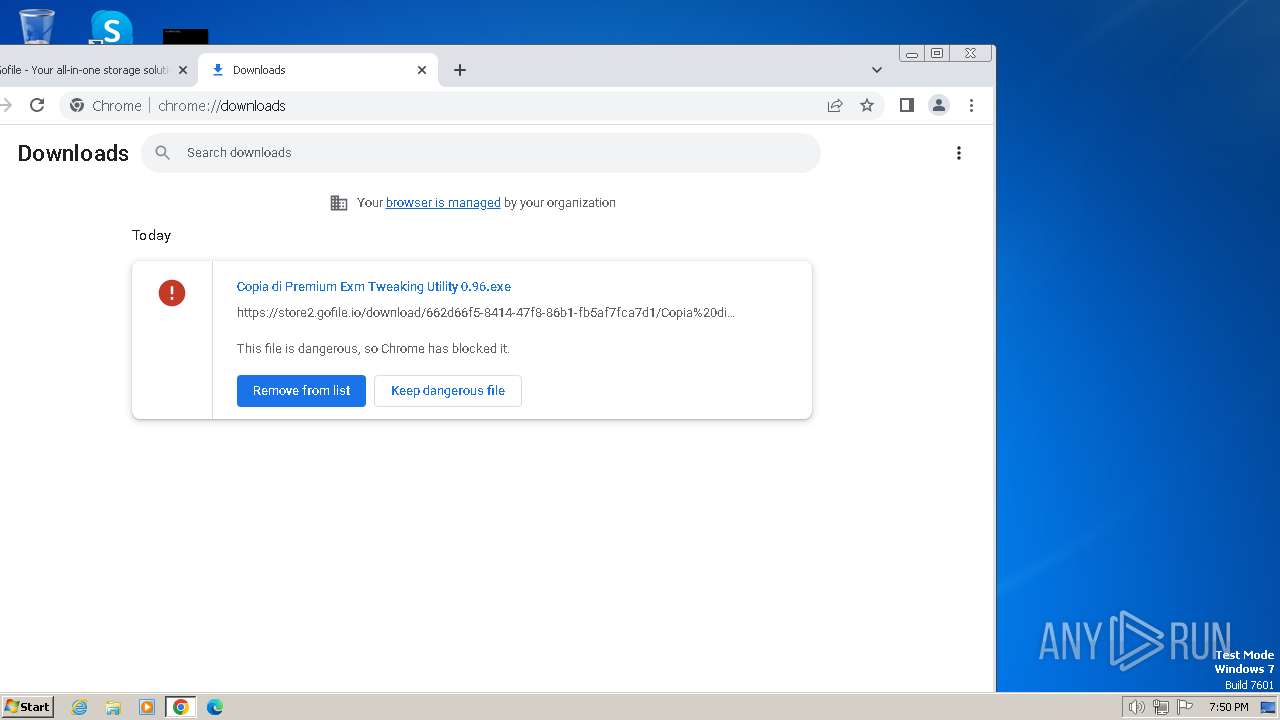This screenshot has width=1280, height=720.
Task: Open the profile avatar icon
Action: click(939, 105)
